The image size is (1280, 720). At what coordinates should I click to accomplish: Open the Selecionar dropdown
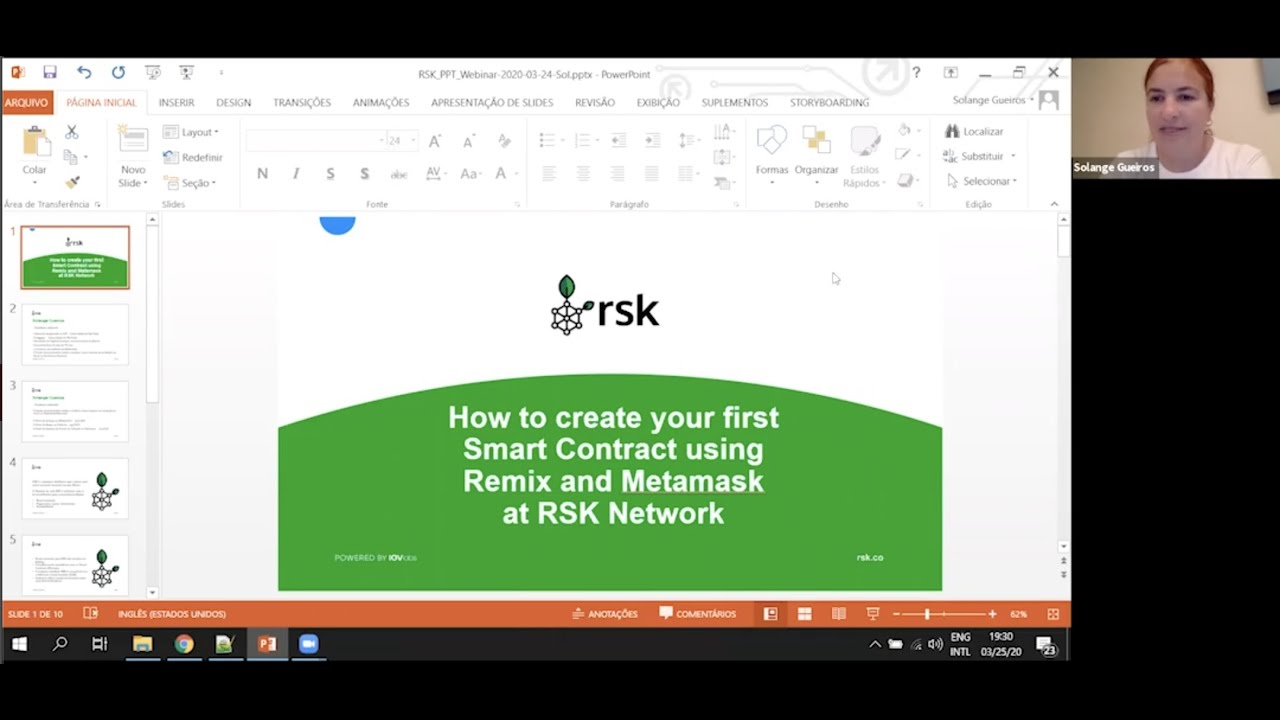(x=981, y=181)
